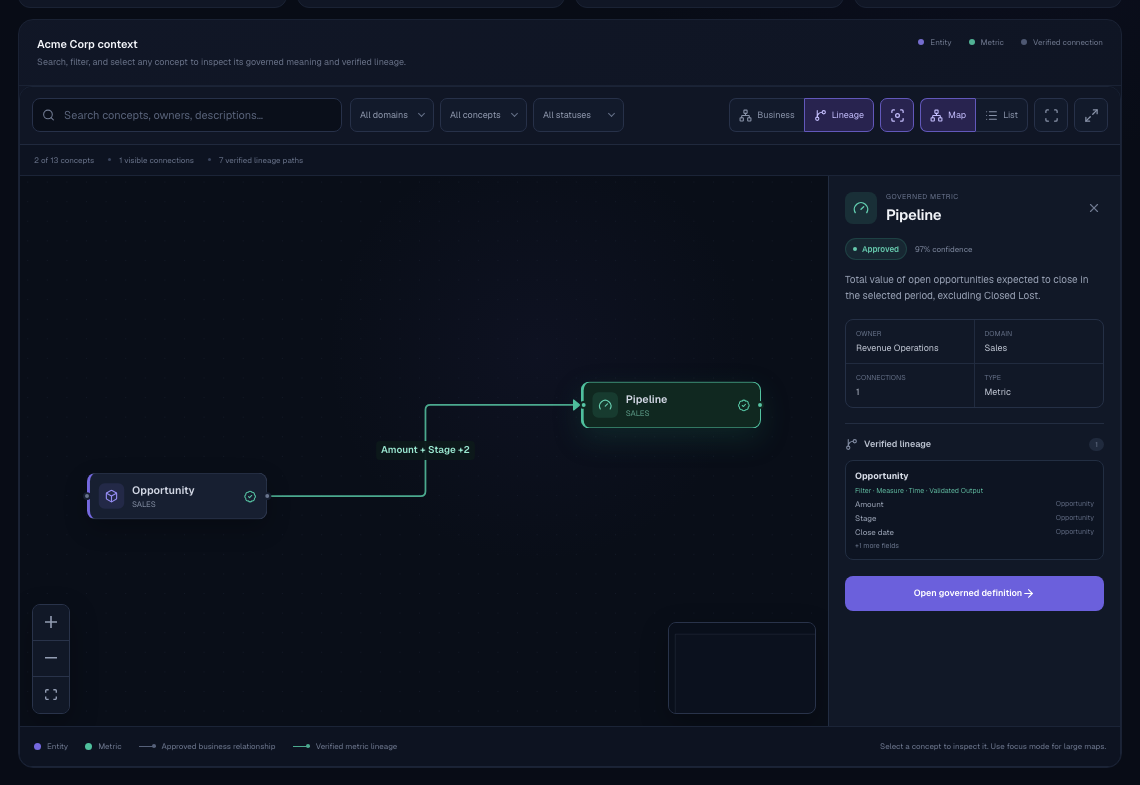Image resolution: width=1140 pixels, height=785 pixels.
Task: Select the Map layout tab
Action: [x=948, y=115]
